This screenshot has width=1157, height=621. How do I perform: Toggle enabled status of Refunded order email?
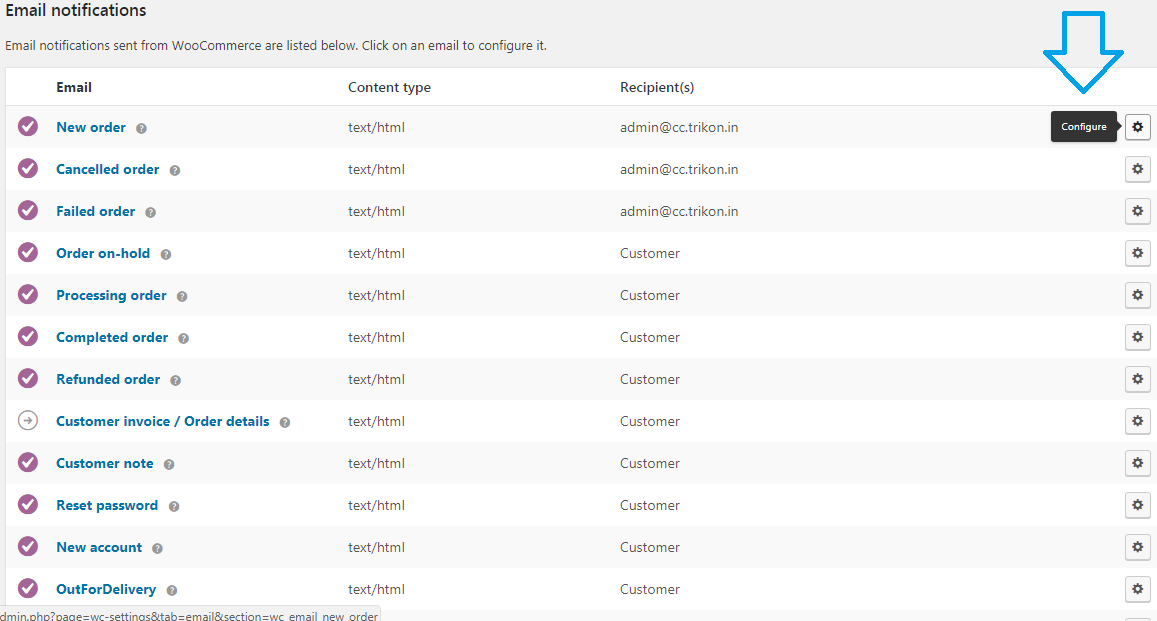(x=28, y=378)
